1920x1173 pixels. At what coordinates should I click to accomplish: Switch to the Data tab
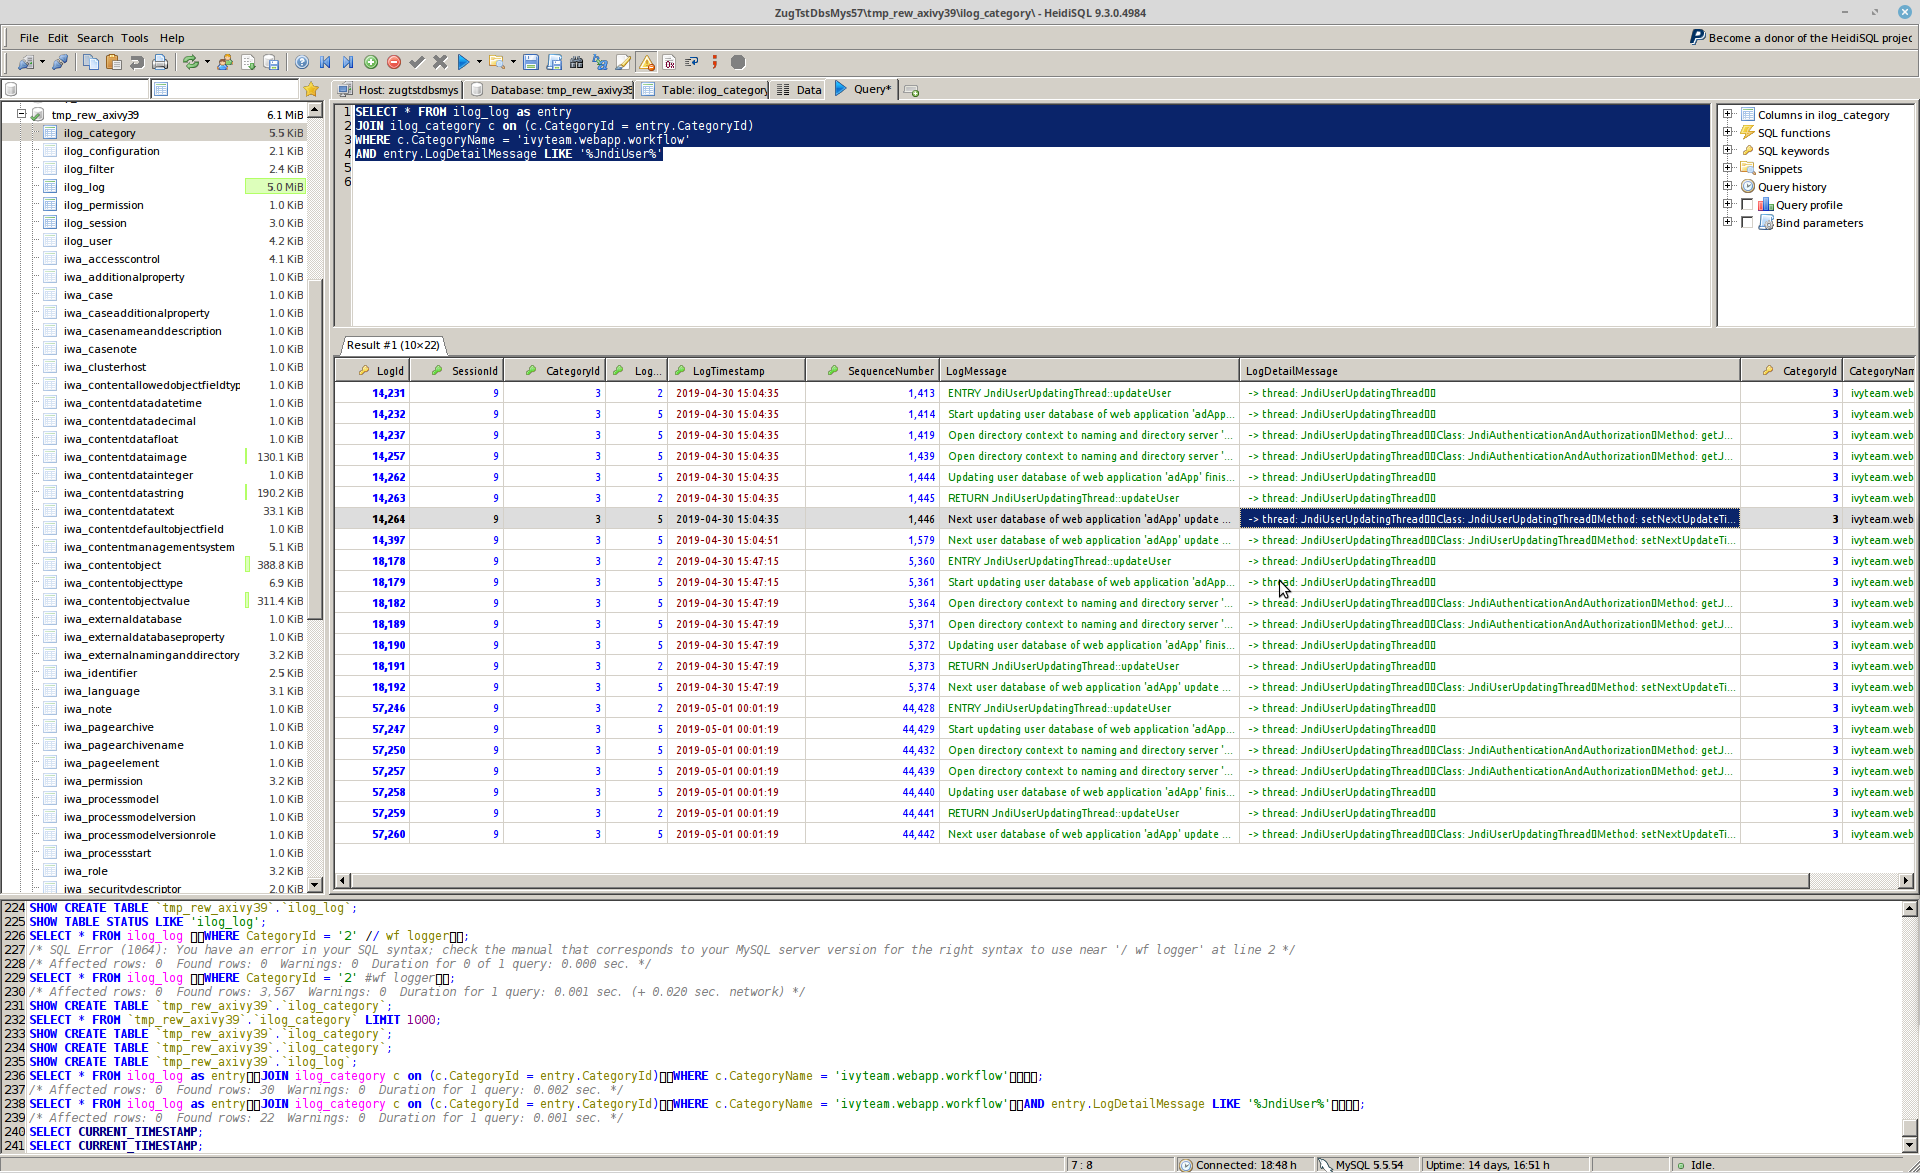tap(799, 90)
